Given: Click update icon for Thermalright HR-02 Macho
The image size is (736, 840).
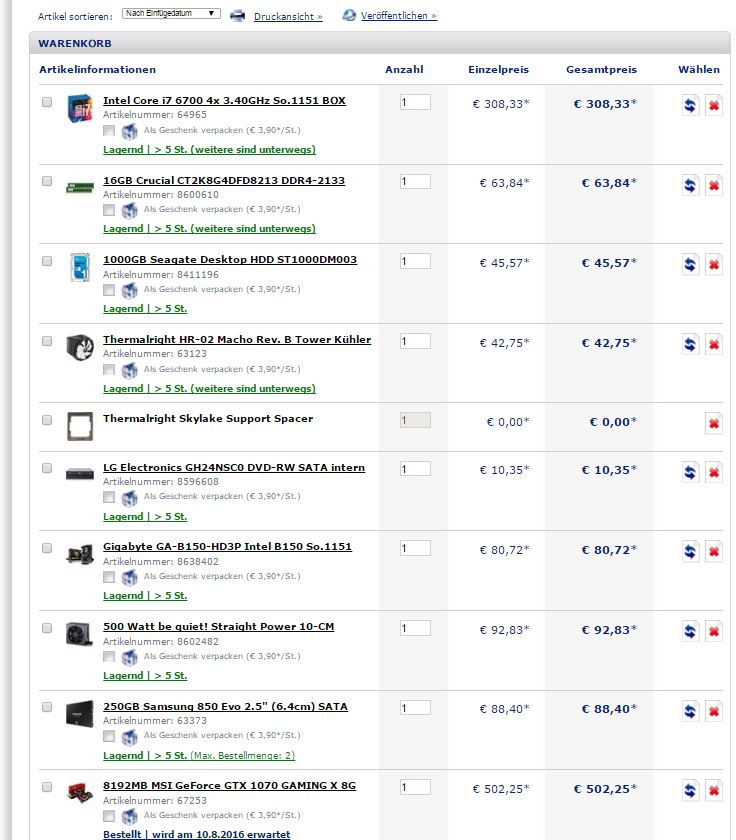Looking at the screenshot, I should click(690, 344).
